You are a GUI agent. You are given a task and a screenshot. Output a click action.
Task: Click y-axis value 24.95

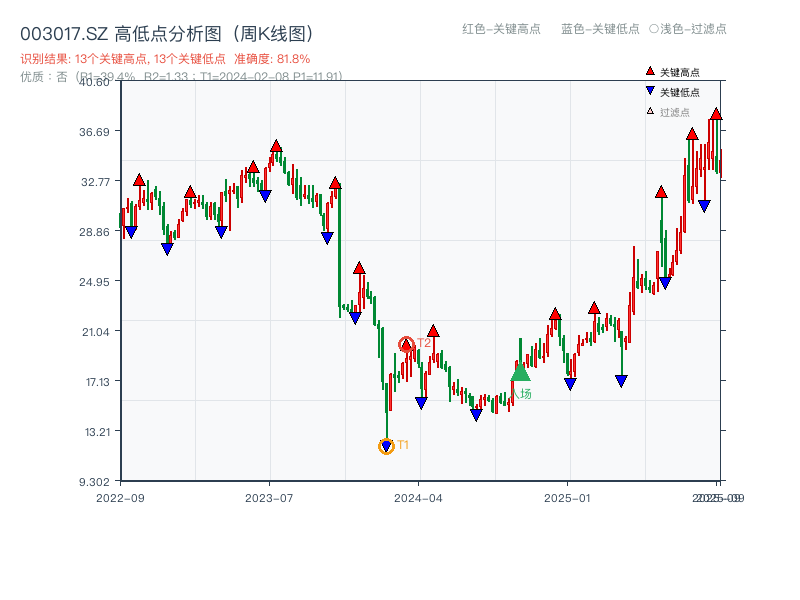[x=94, y=282]
